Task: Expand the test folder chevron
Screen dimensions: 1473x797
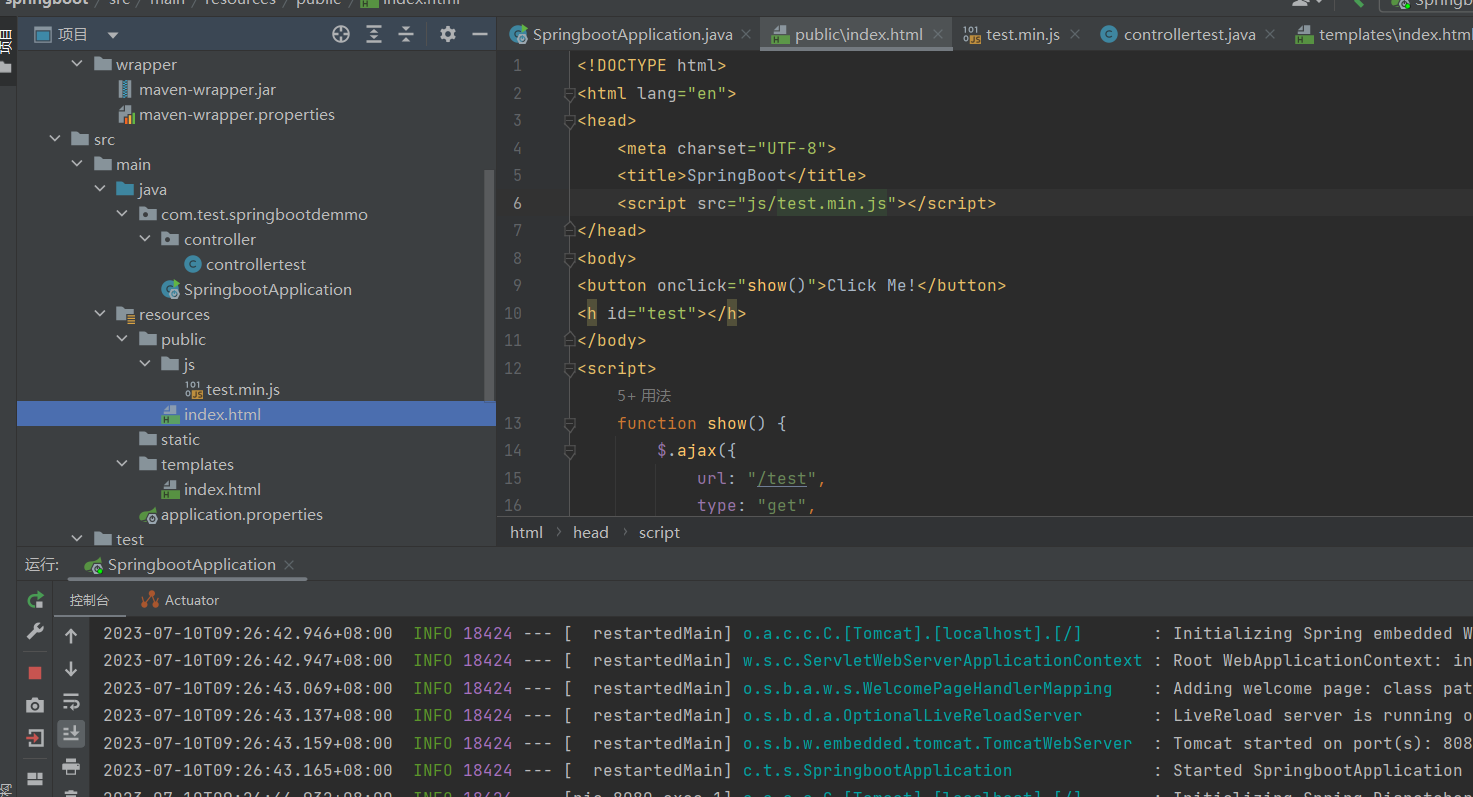Action: (x=78, y=539)
